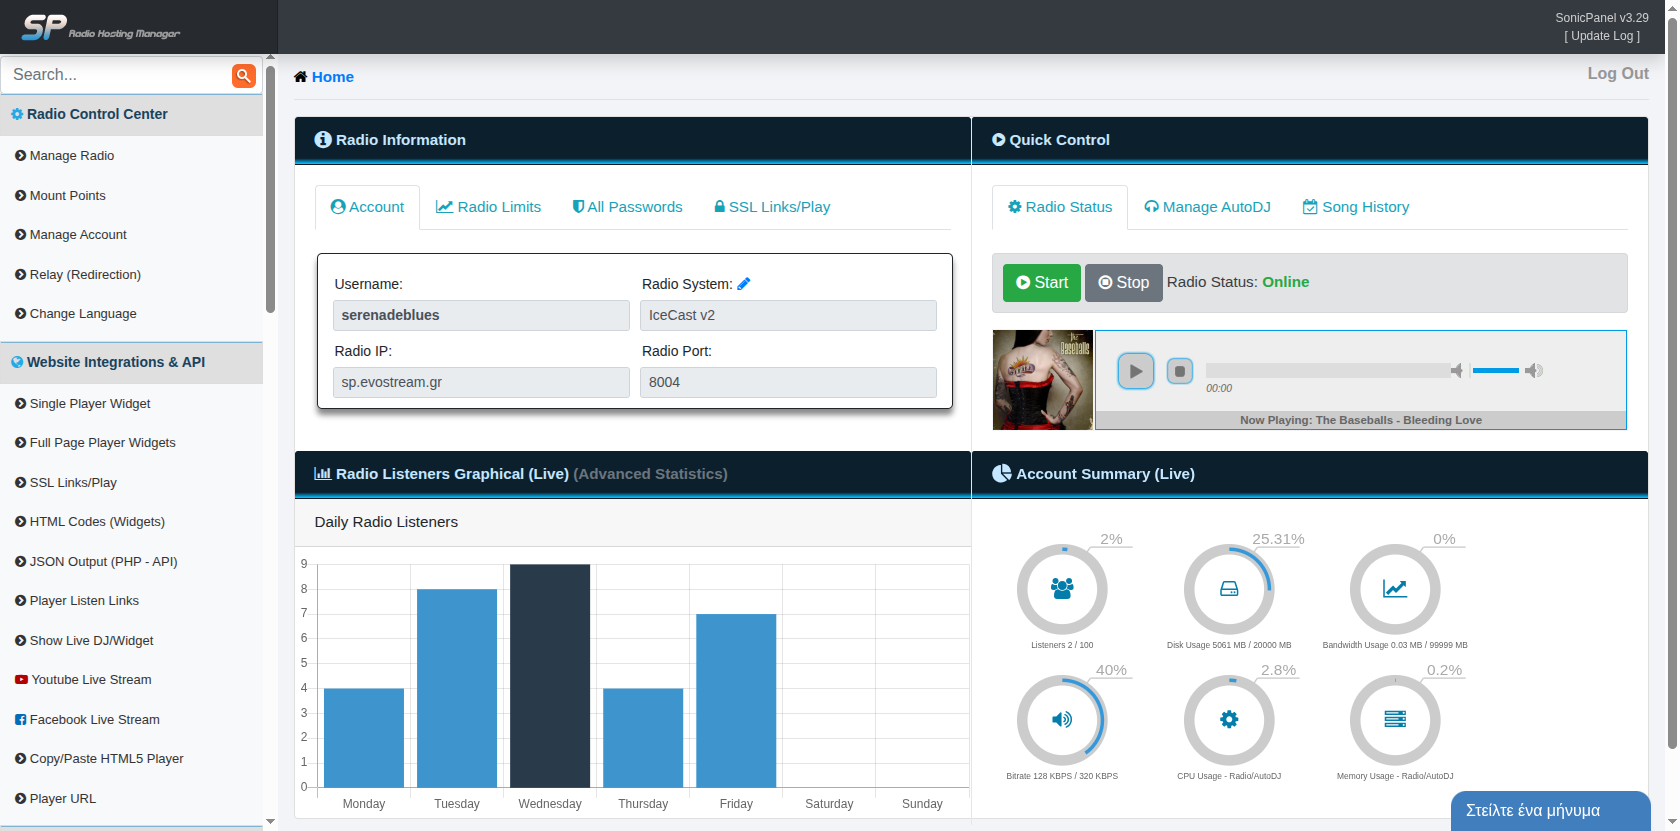
Task: Collapse the Website Integrations & API section
Action: 116,362
